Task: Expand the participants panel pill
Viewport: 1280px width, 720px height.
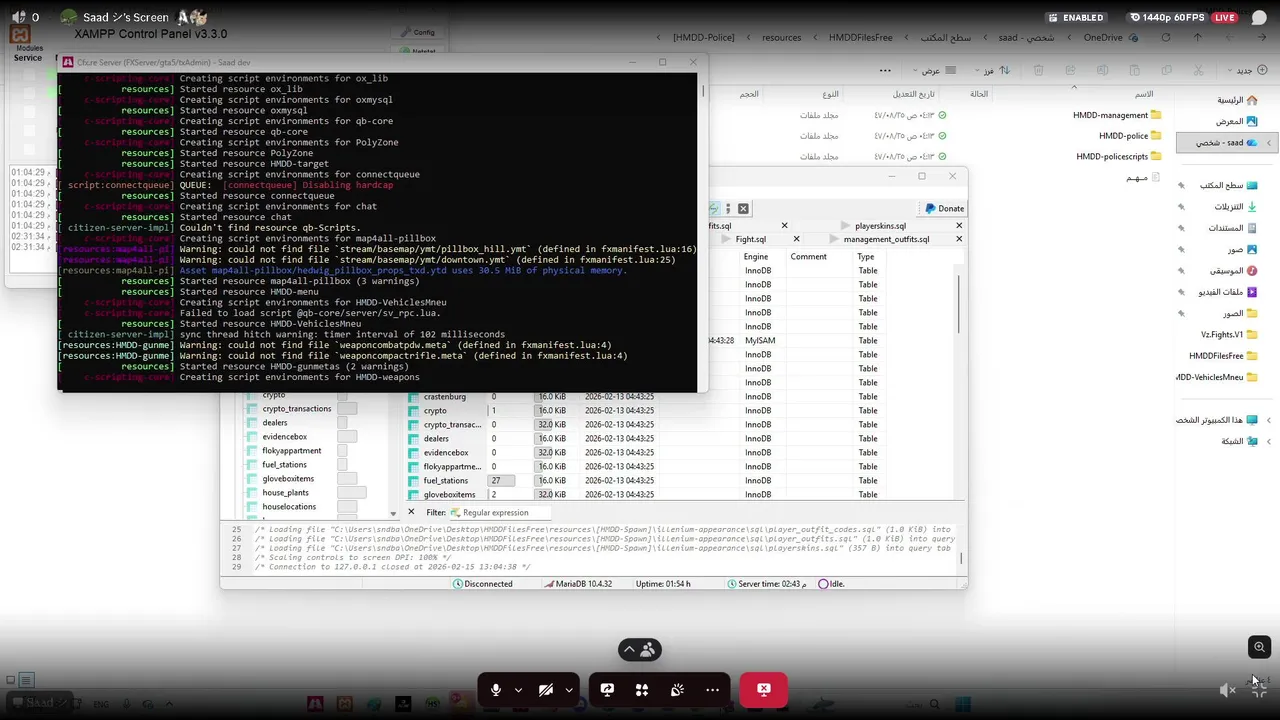Action: coord(639,650)
